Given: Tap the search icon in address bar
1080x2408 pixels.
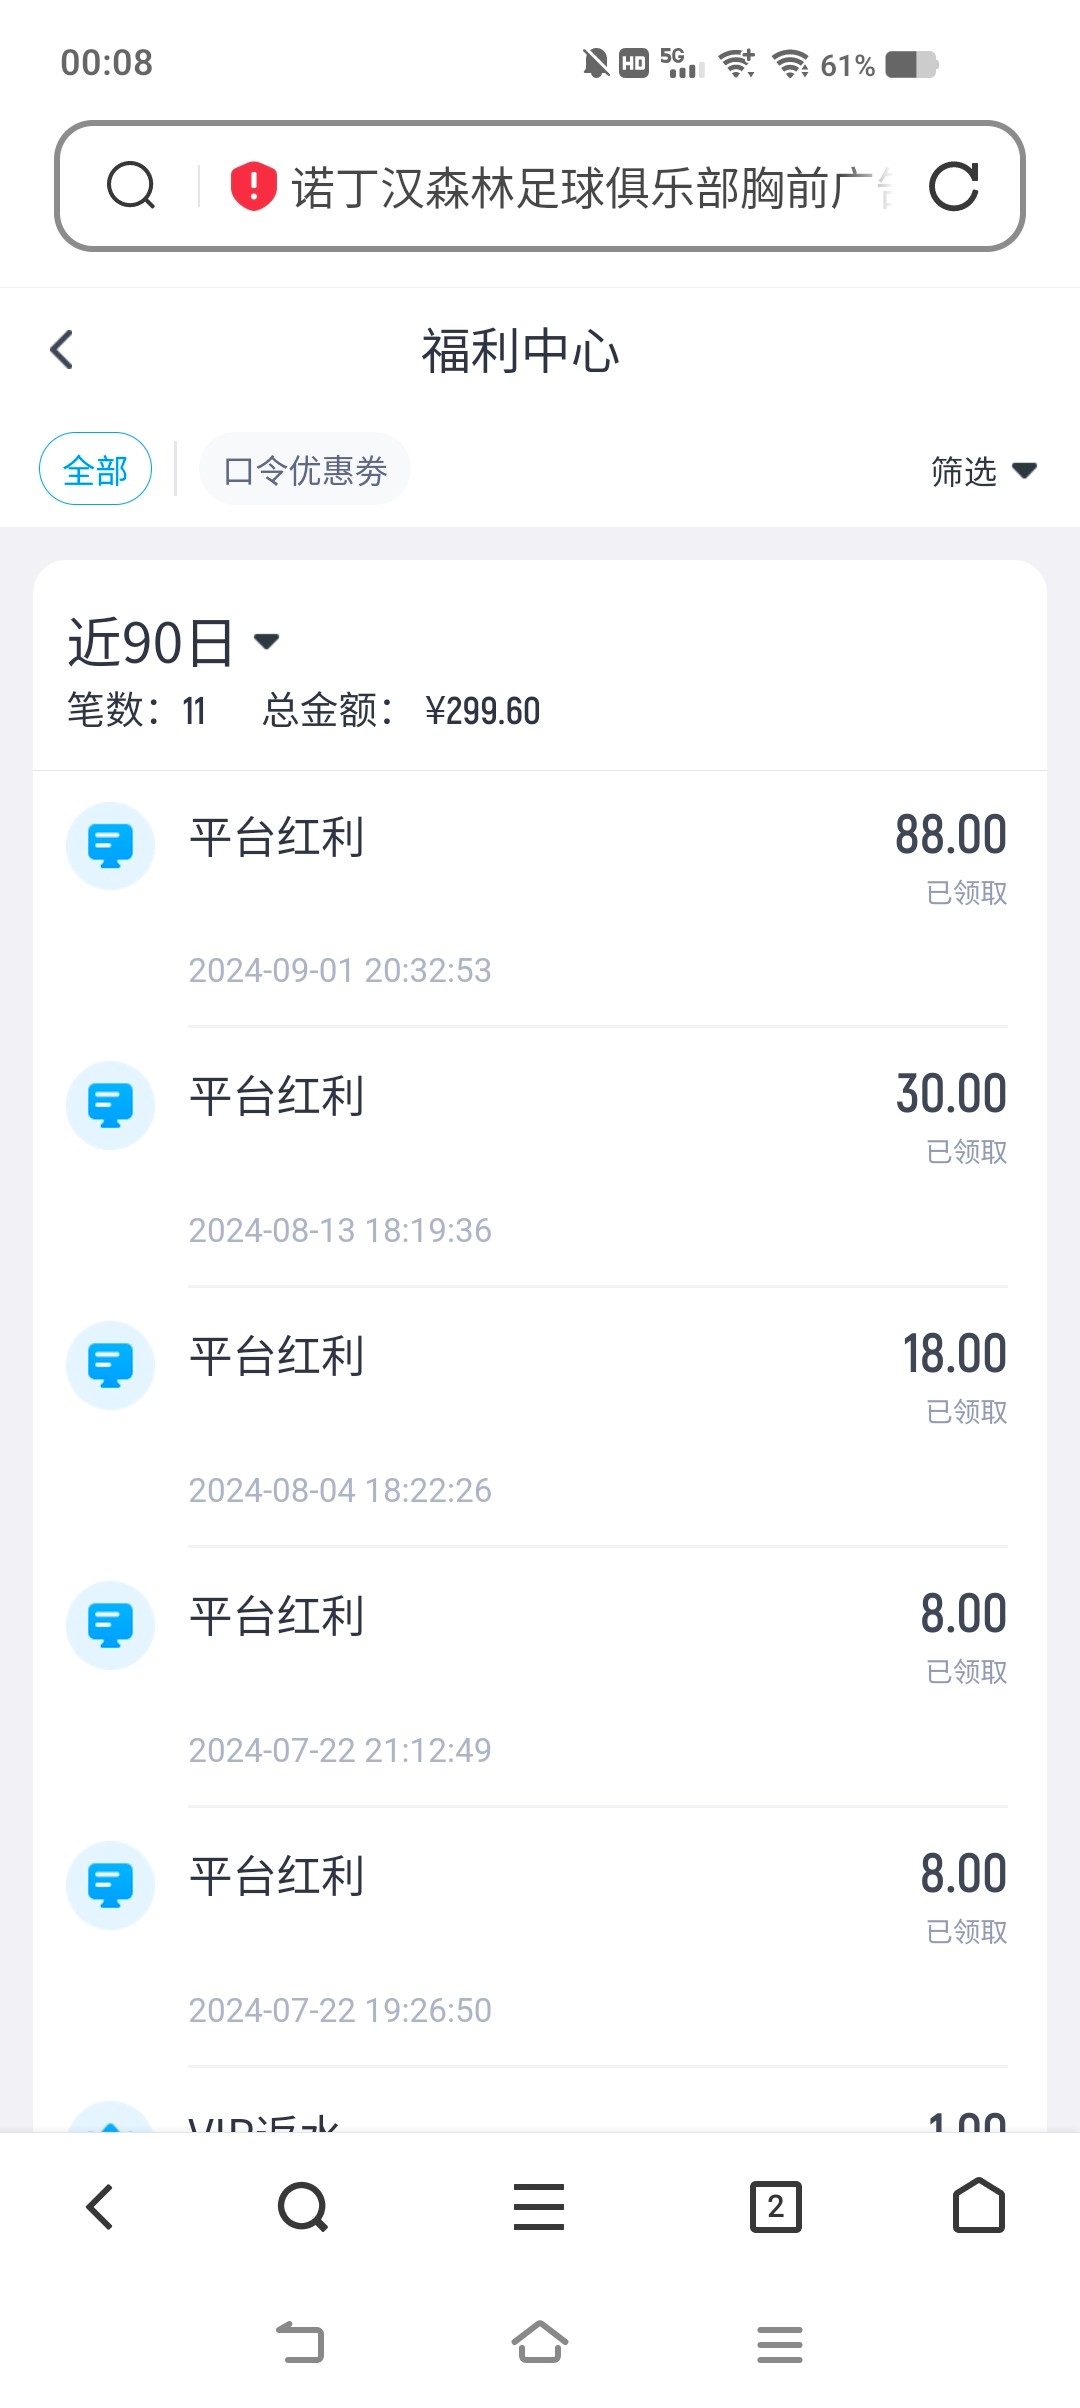Looking at the screenshot, I should coord(131,186).
